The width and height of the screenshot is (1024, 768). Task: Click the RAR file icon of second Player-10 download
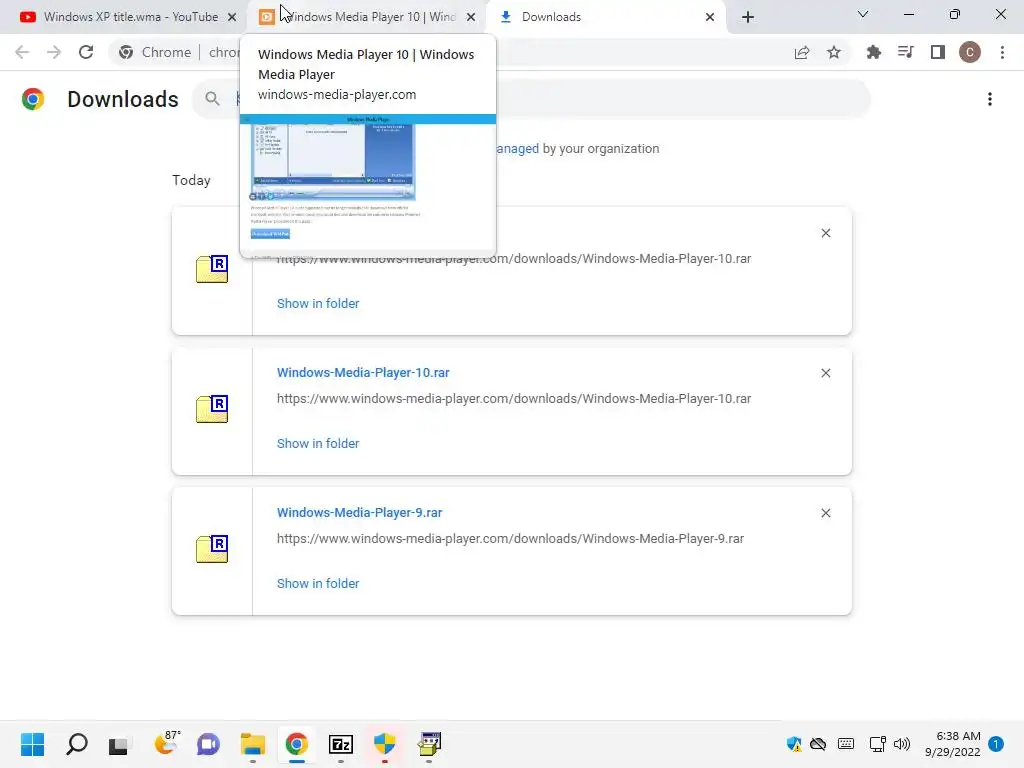click(x=212, y=409)
